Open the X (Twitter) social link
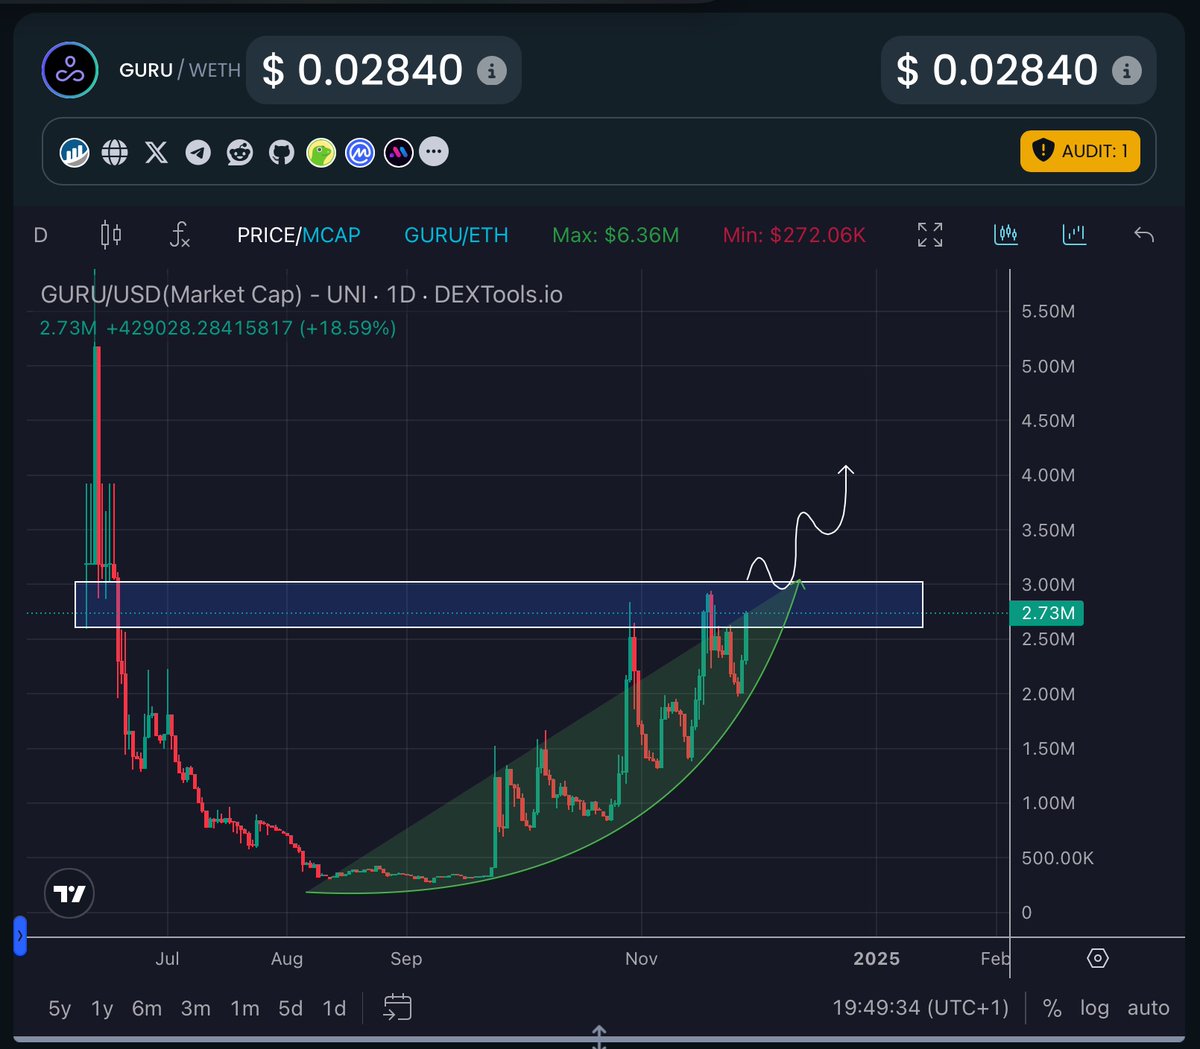This screenshot has width=1200, height=1049. pyautogui.click(x=156, y=152)
